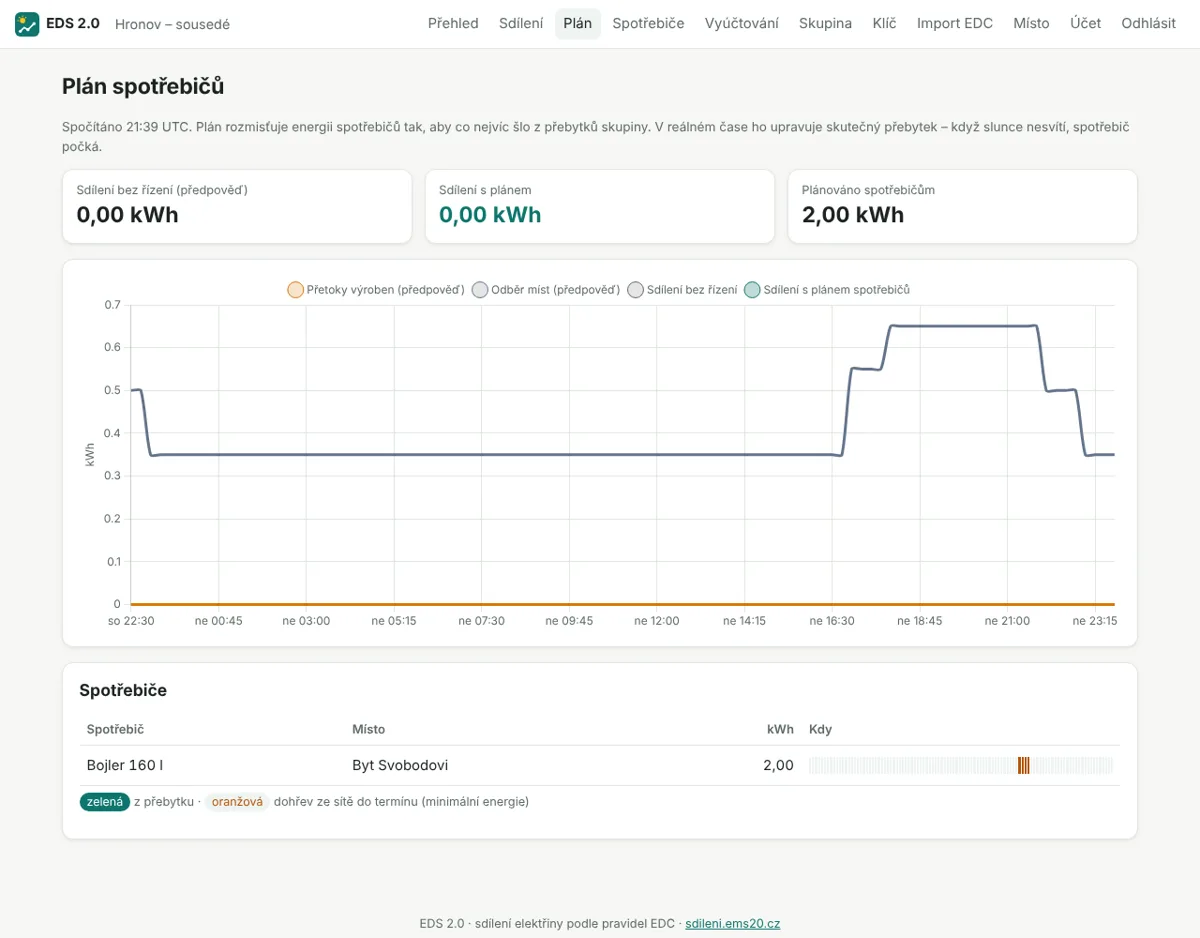
Task: Toggle the Sdílení s plánem spotřebičů legend series
Action: [x=827, y=290]
